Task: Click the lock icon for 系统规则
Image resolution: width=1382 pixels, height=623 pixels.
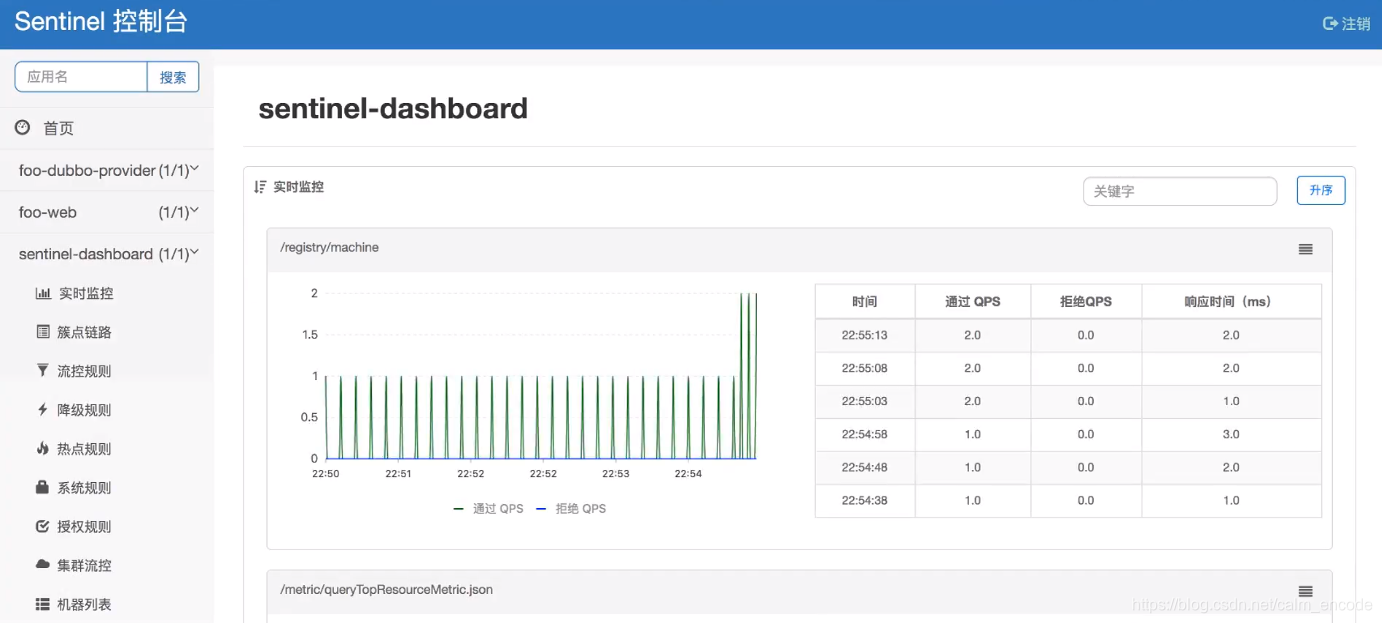Action: tap(43, 488)
